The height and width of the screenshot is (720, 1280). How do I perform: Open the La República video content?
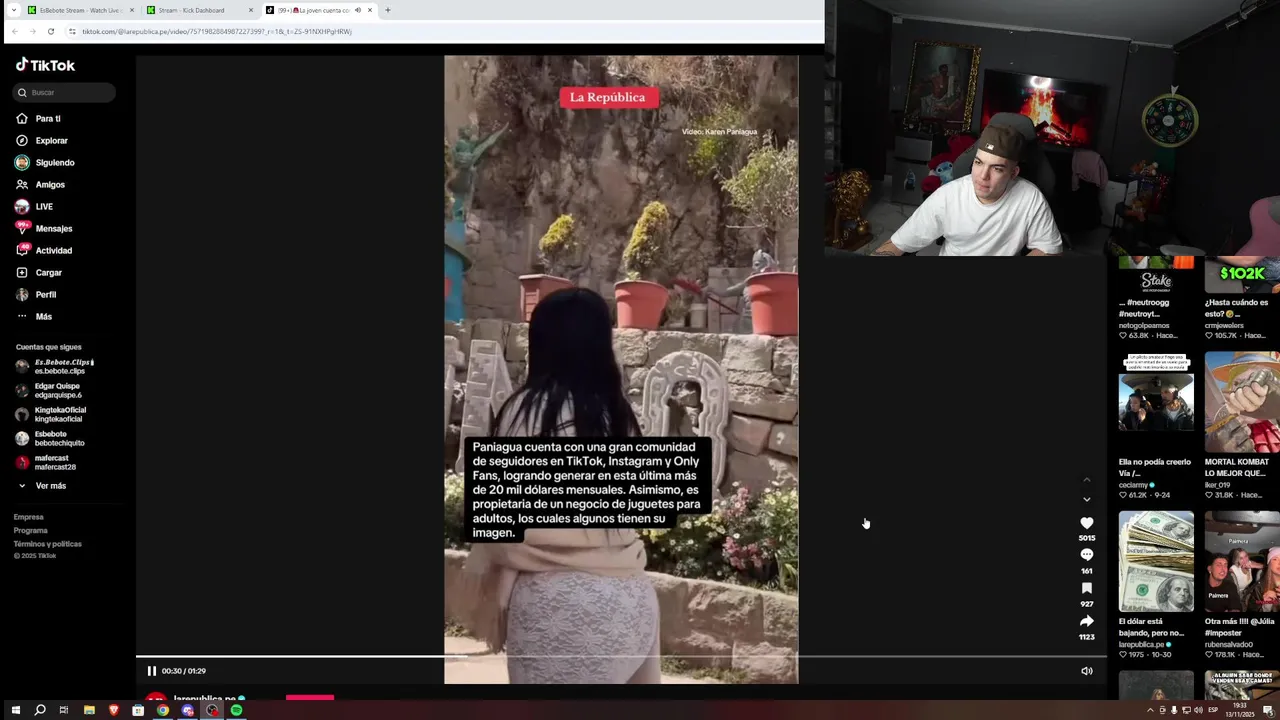(x=621, y=369)
